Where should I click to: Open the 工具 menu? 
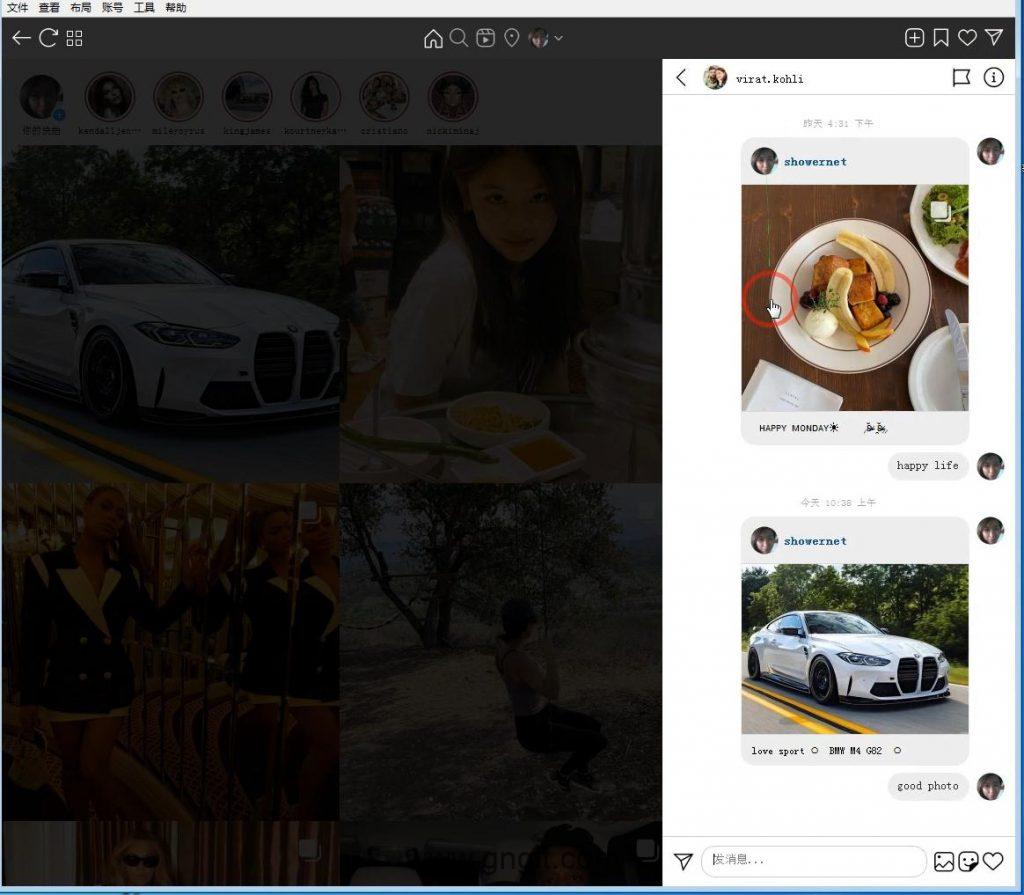144,7
